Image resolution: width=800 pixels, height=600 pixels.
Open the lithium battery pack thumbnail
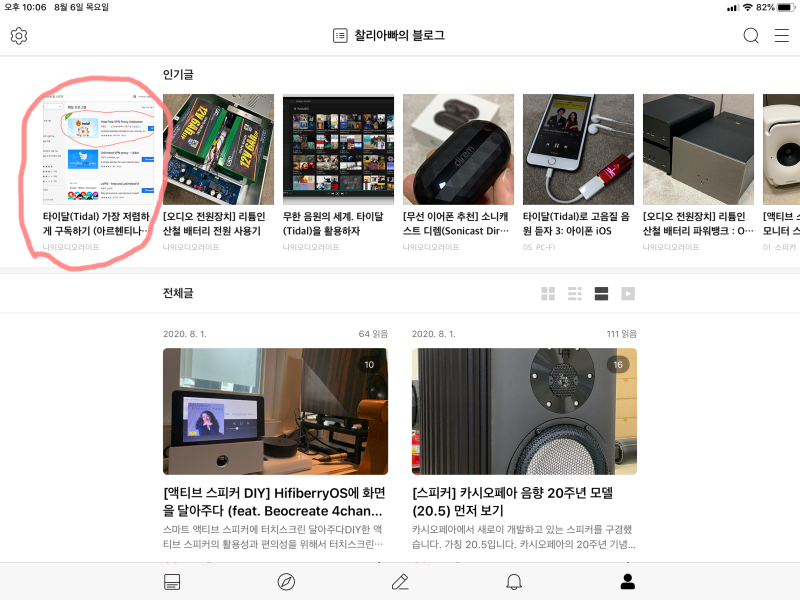[x=218, y=149]
